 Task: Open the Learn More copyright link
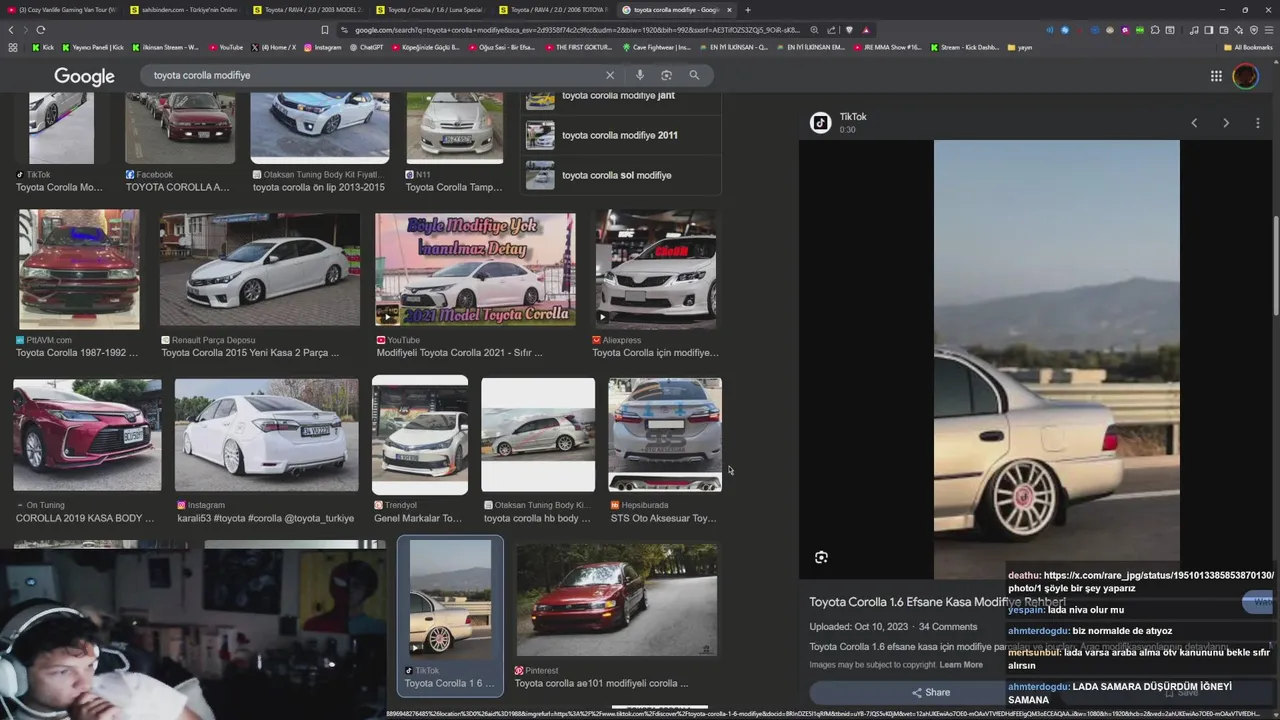click(961, 665)
